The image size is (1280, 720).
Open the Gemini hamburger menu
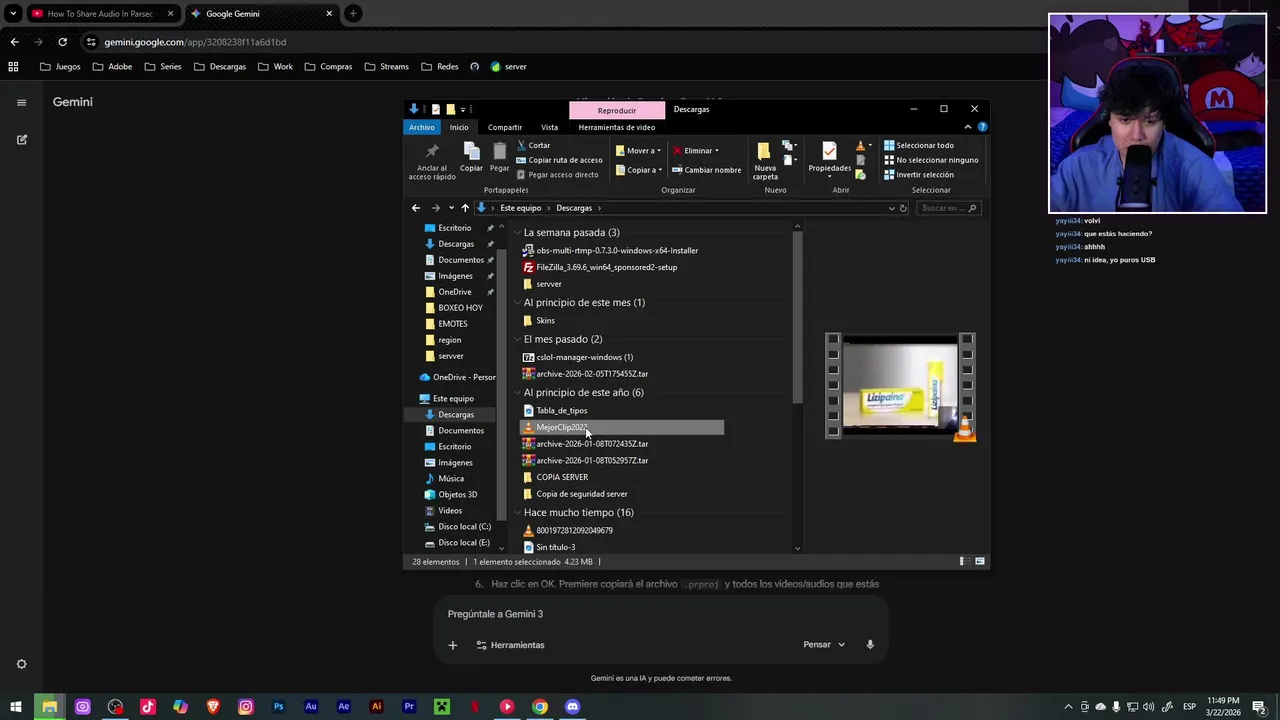coord(21,102)
